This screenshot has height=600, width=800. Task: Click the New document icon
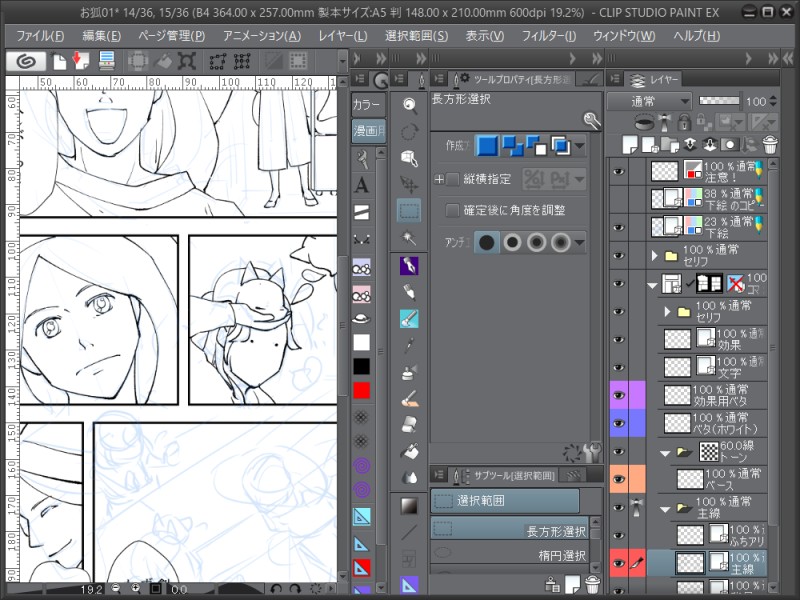(60, 61)
